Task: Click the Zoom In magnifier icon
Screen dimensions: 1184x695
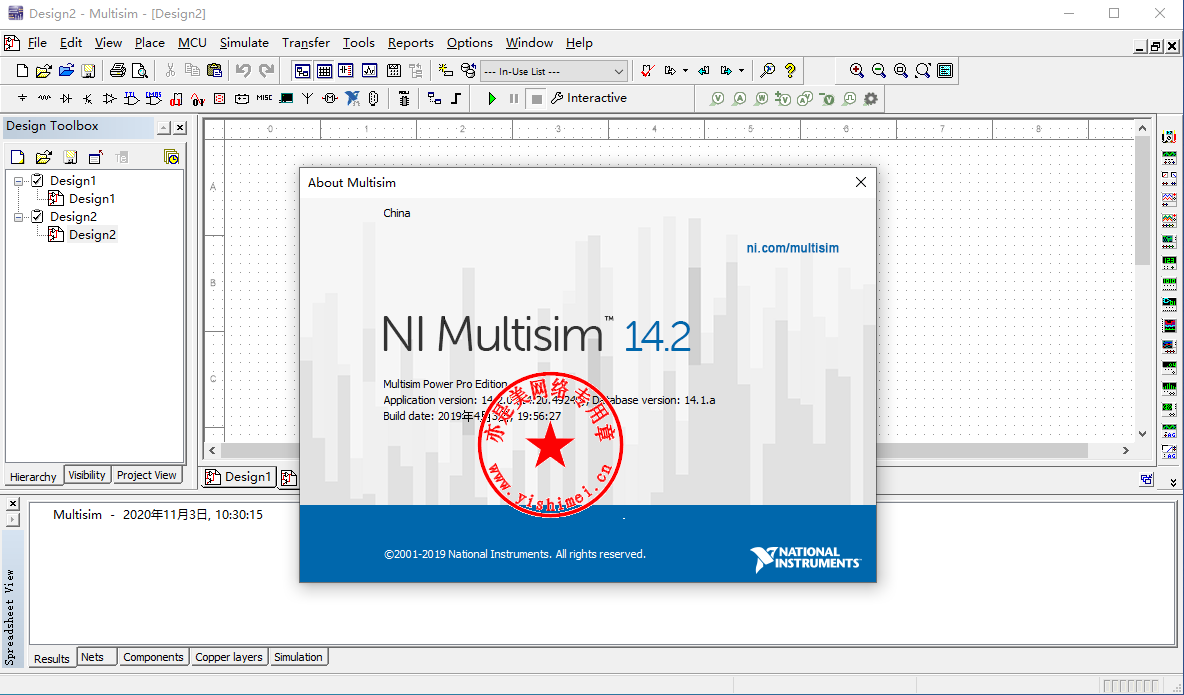Action: (x=856, y=71)
